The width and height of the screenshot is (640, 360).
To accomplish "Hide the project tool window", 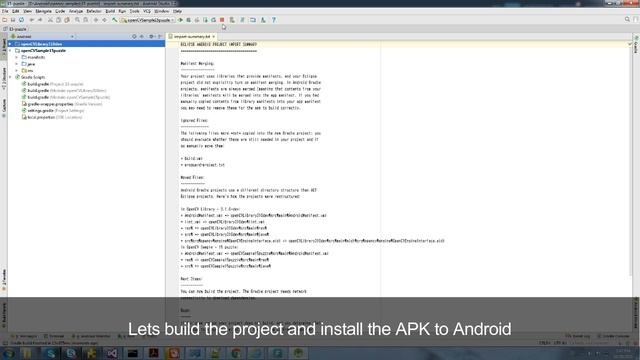I will pos(160,36).
